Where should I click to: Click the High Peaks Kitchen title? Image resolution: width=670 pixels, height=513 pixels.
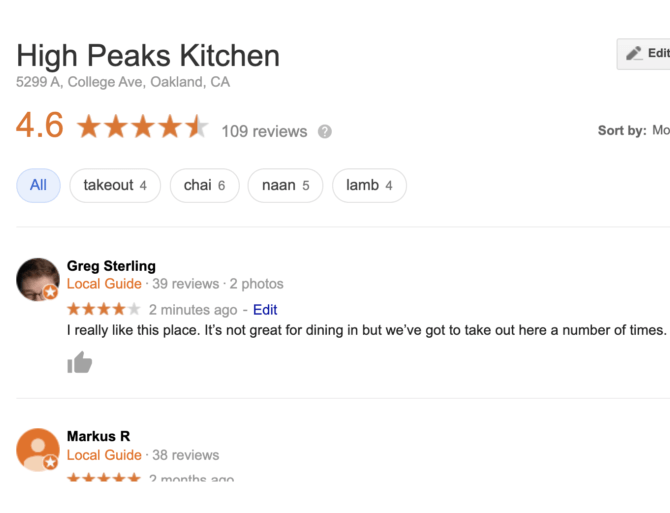point(148,55)
